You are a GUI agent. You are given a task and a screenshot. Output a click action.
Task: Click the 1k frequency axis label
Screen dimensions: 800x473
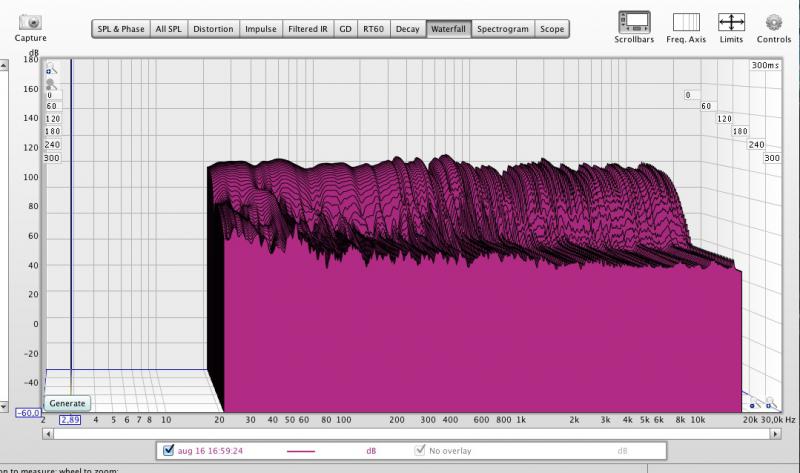tap(521, 420)
